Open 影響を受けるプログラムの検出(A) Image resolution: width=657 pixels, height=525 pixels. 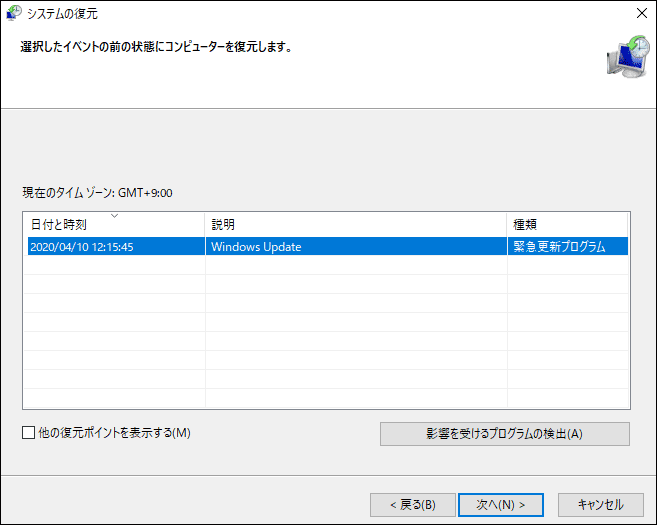pyautogui.click(x=504, y=434)
